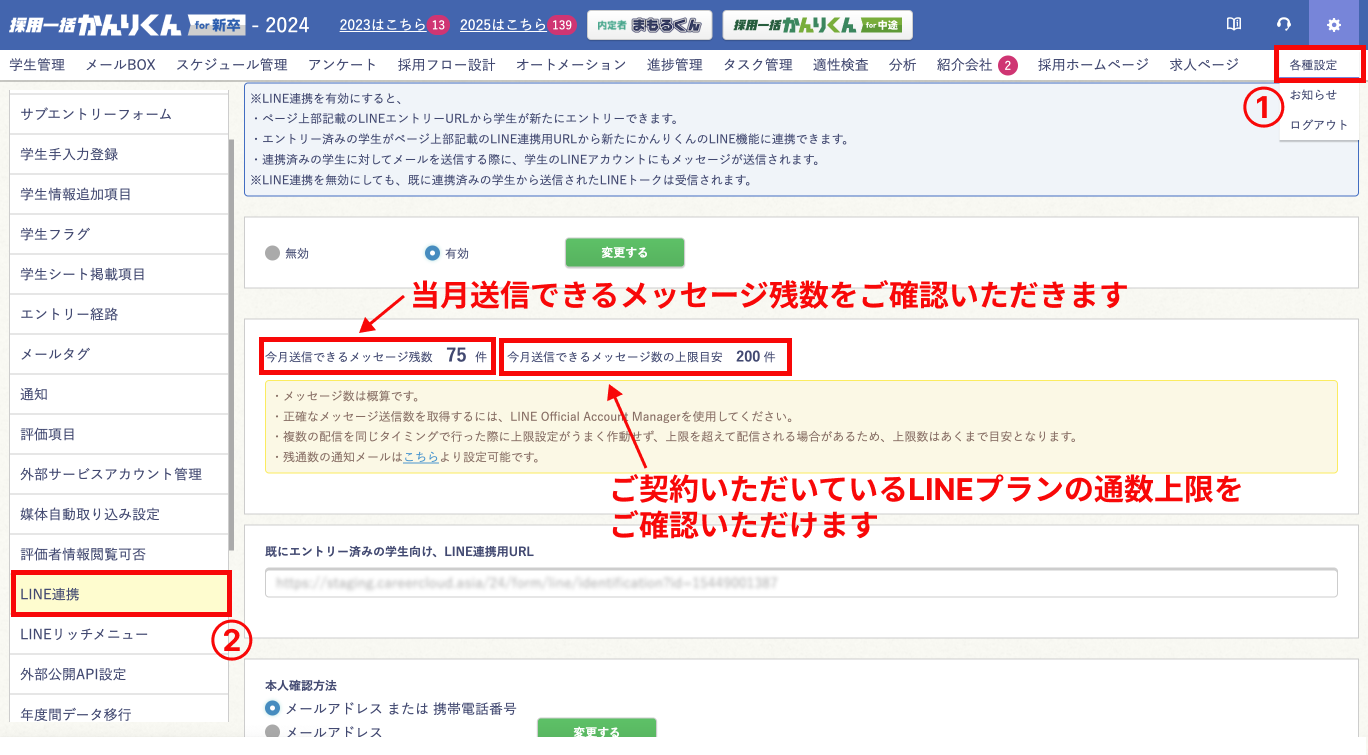Open 学生フラグ in the sidebar
The width and height of the screenshot is (1368, 755).
[119, 234]
